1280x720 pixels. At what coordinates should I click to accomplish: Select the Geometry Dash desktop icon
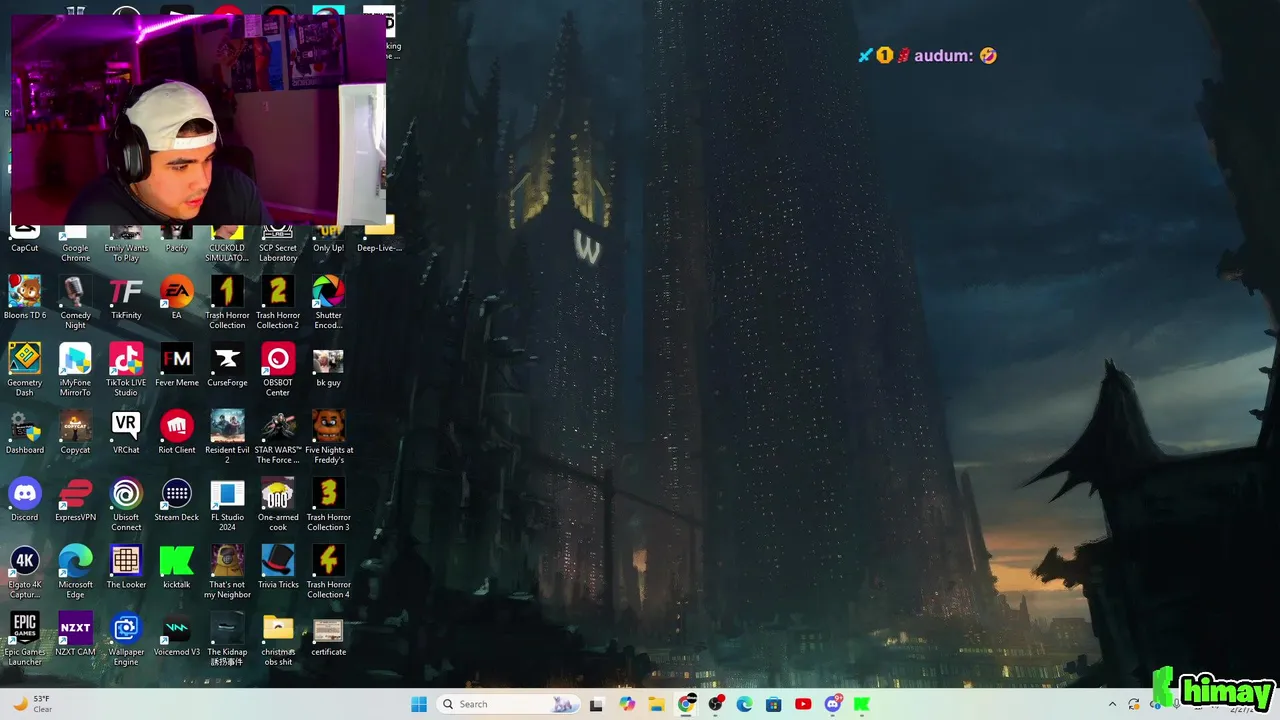pyautogui.click(x=25, y=359)
